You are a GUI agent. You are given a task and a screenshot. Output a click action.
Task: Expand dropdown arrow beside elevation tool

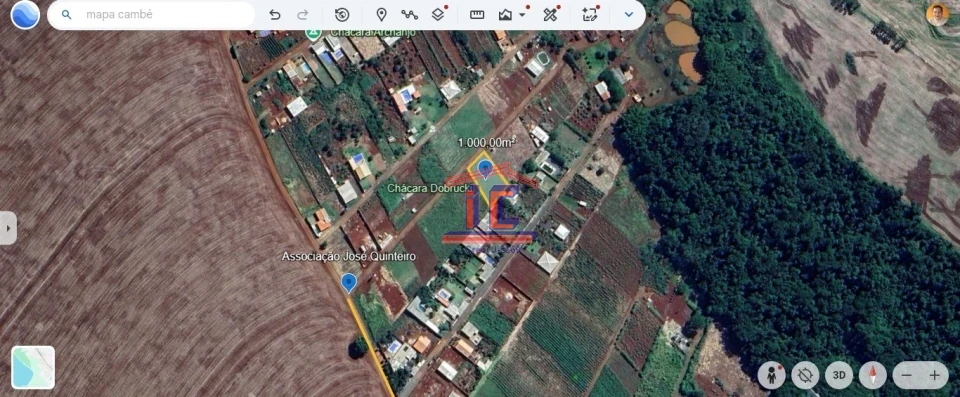pyautogui.click(x=522, y=15)
